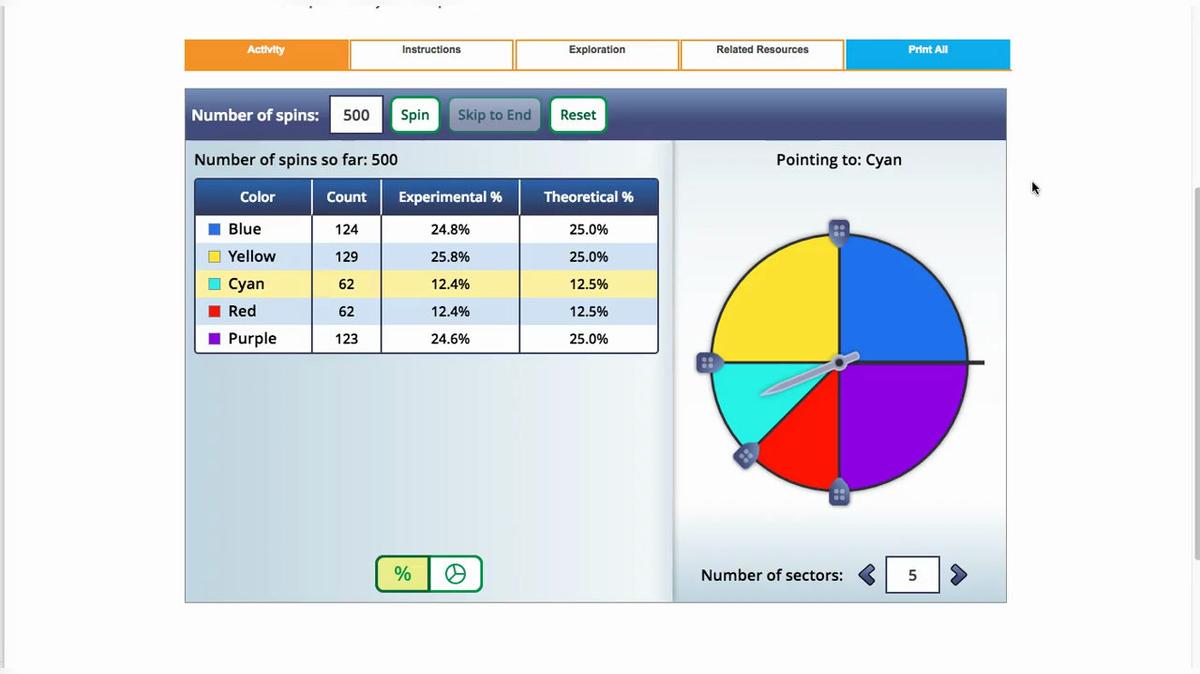Viewport: 1200px width, 674px height.
Task: Select the handle between yellow and cyan sectors
Action: click(707, 363)
